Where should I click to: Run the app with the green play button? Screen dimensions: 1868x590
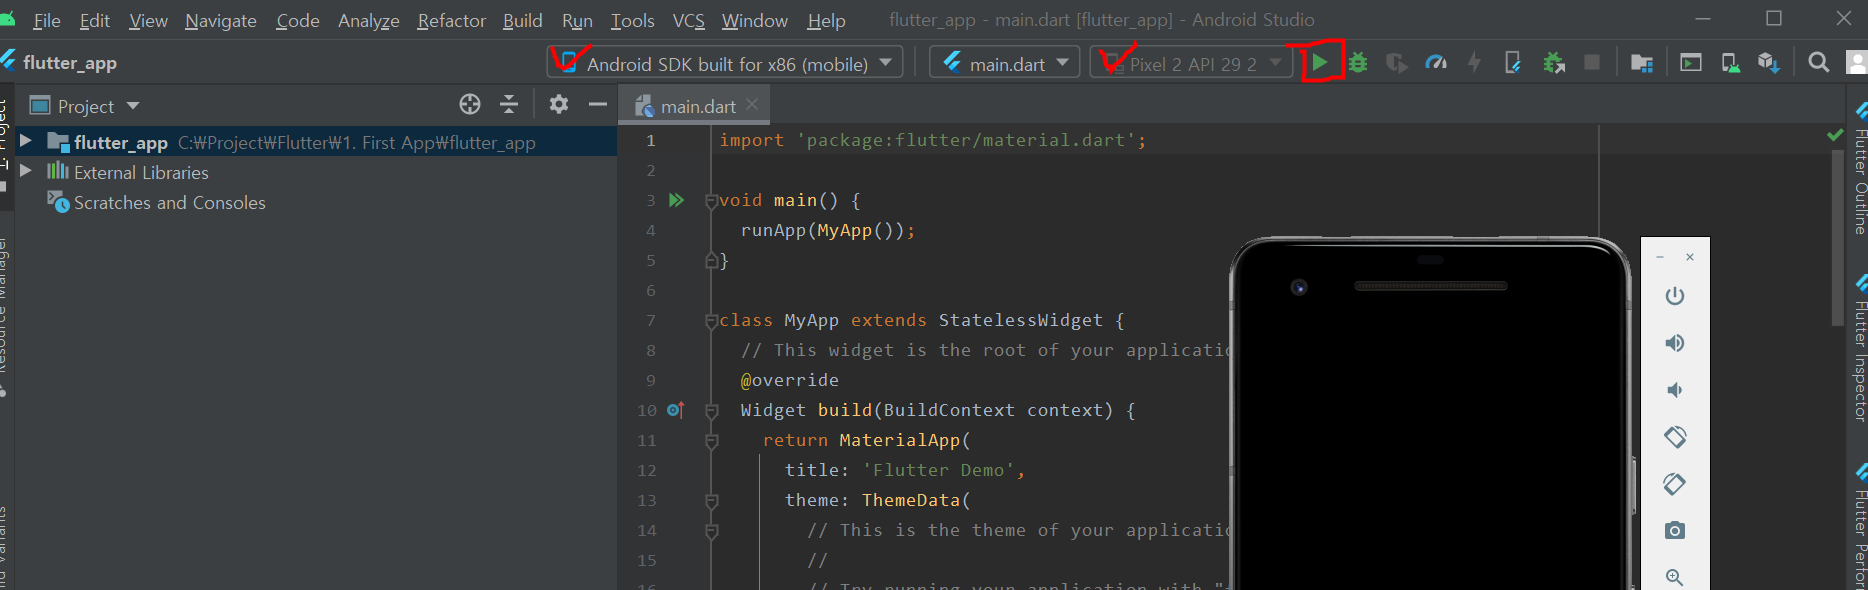1320,63
